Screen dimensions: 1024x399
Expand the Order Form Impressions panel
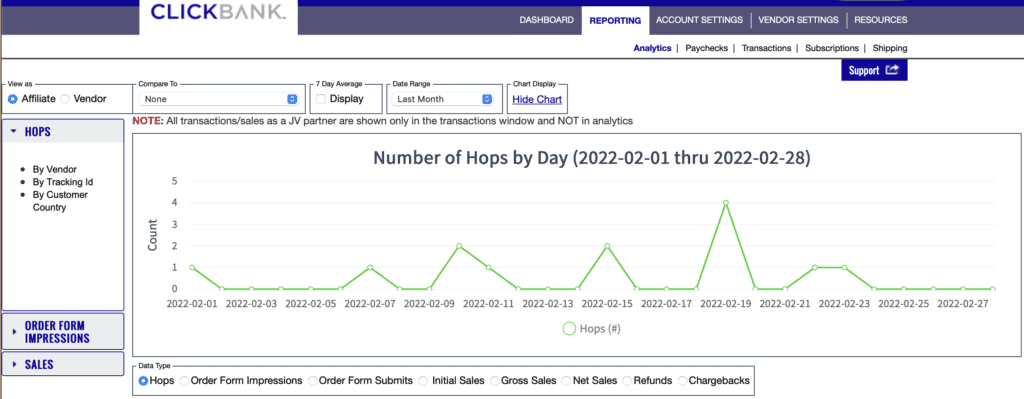click(x=63, y=332)
